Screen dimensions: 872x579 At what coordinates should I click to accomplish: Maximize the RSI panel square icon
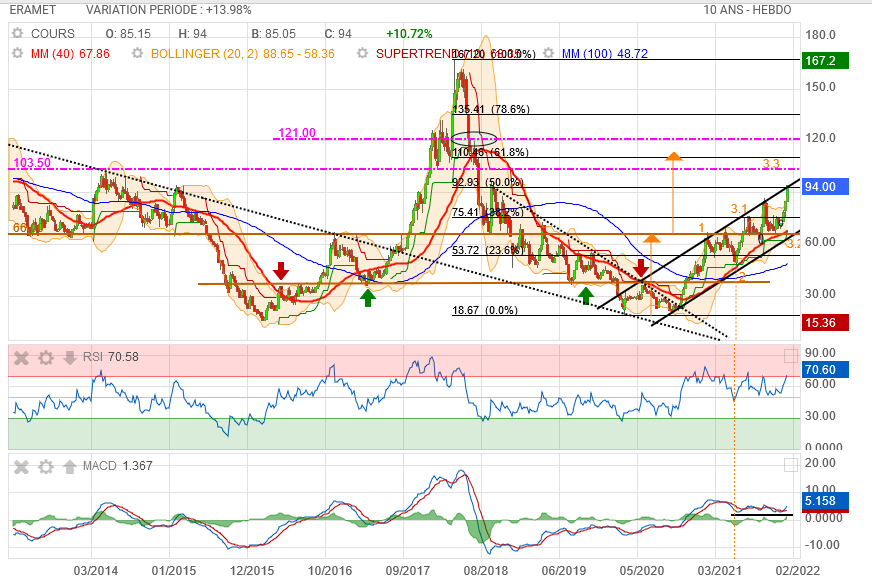[790, 356]
